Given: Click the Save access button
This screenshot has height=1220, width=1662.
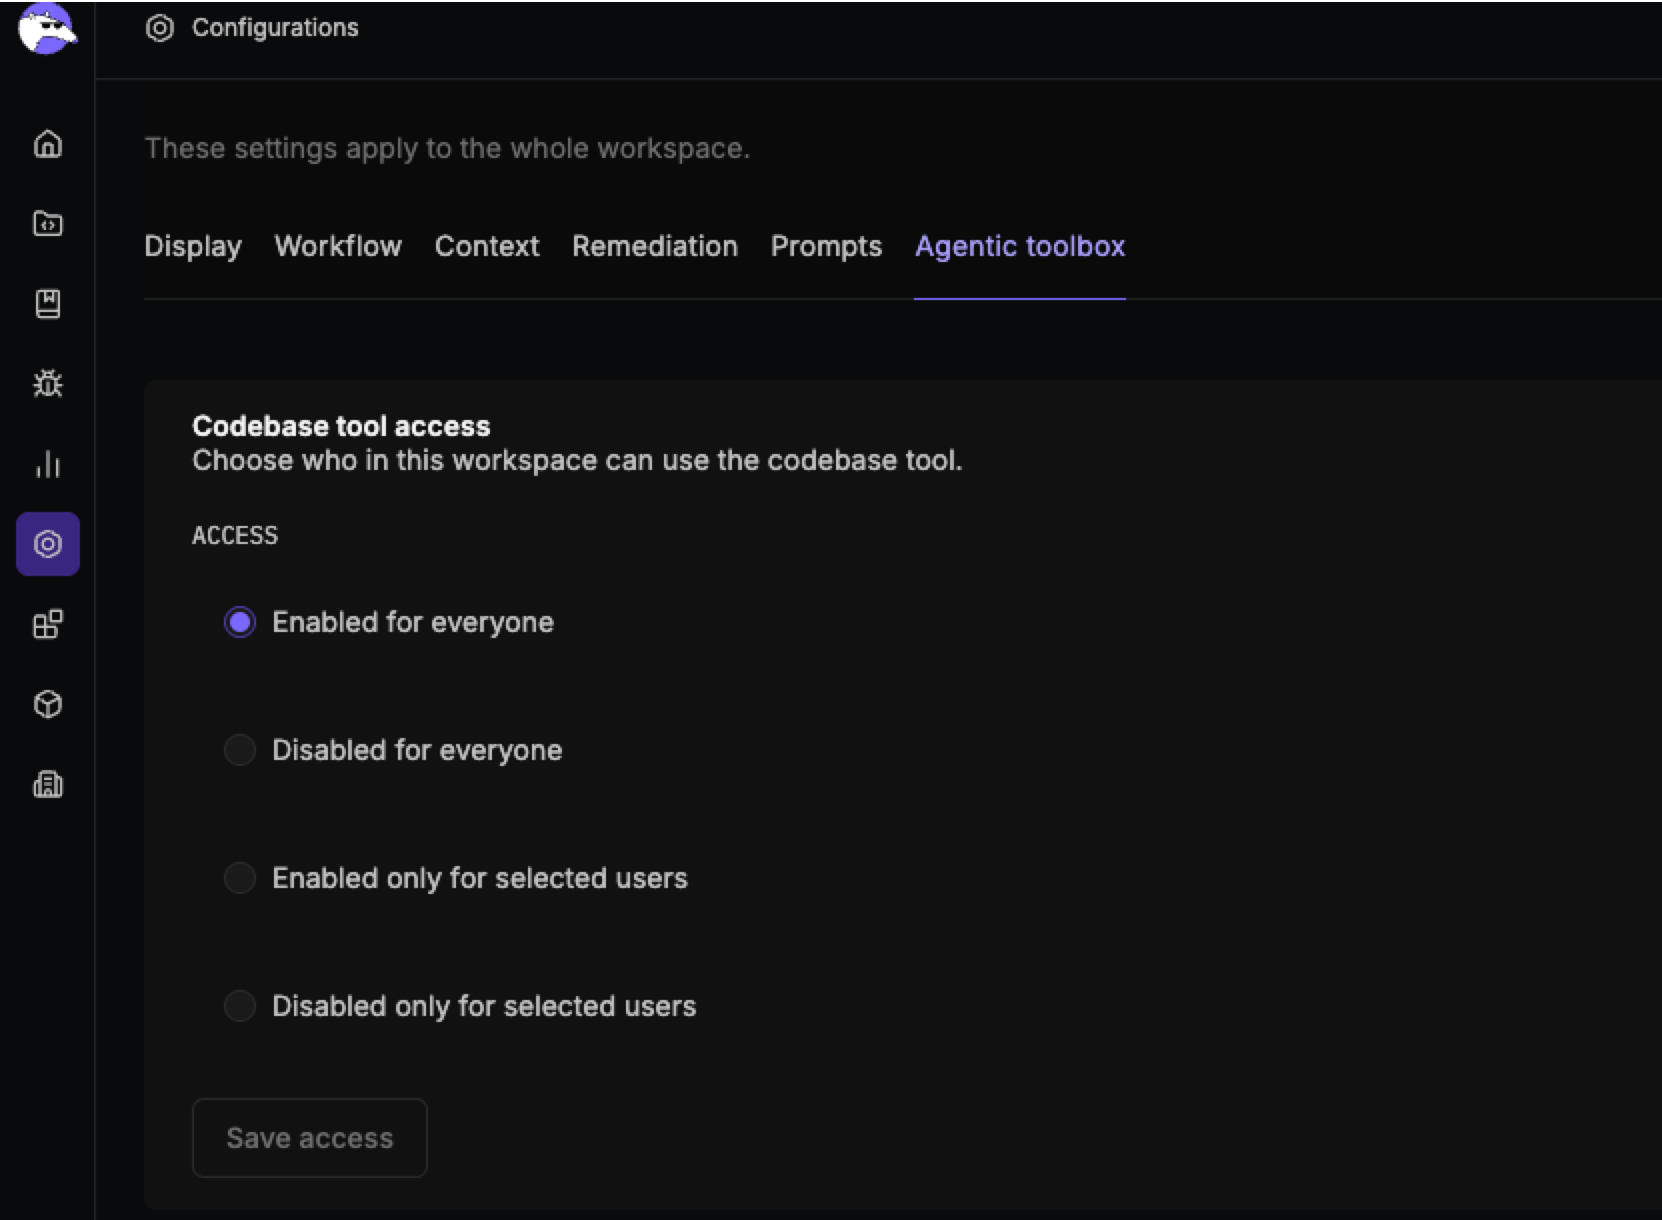Looking at the screenshot, I should (x=310, y=1138).
